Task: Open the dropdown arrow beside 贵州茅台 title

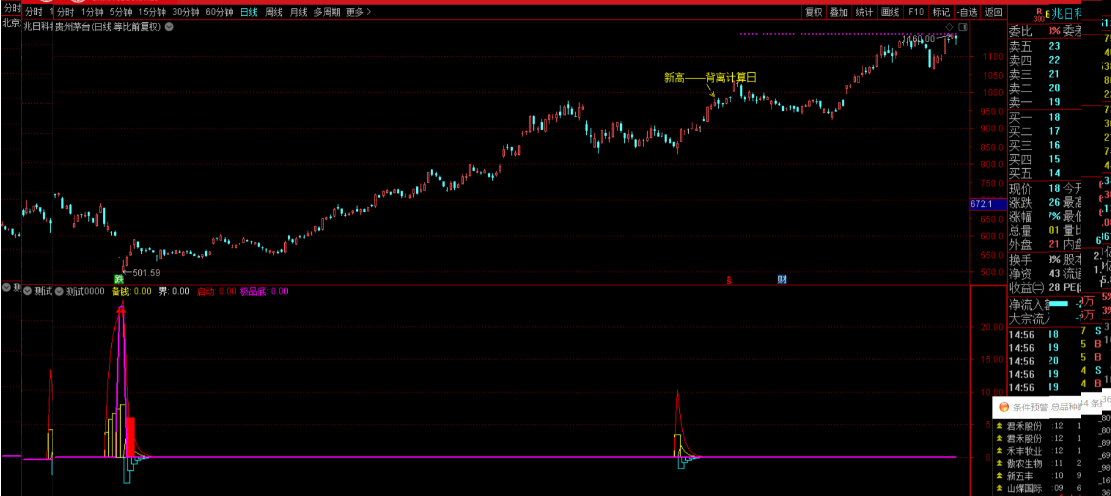Action: pos(169,26)
